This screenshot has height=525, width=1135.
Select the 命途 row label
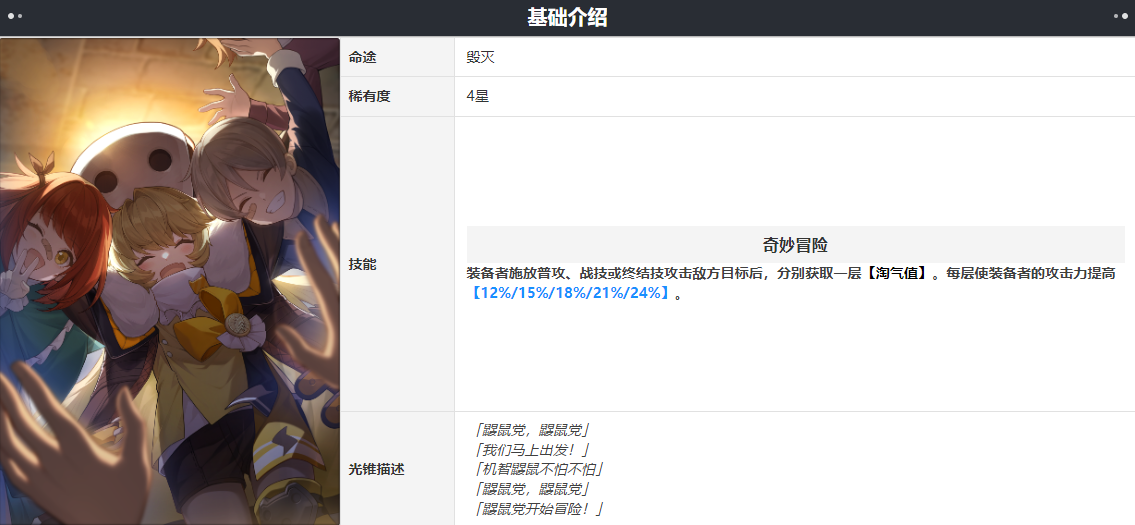(363, 57)
